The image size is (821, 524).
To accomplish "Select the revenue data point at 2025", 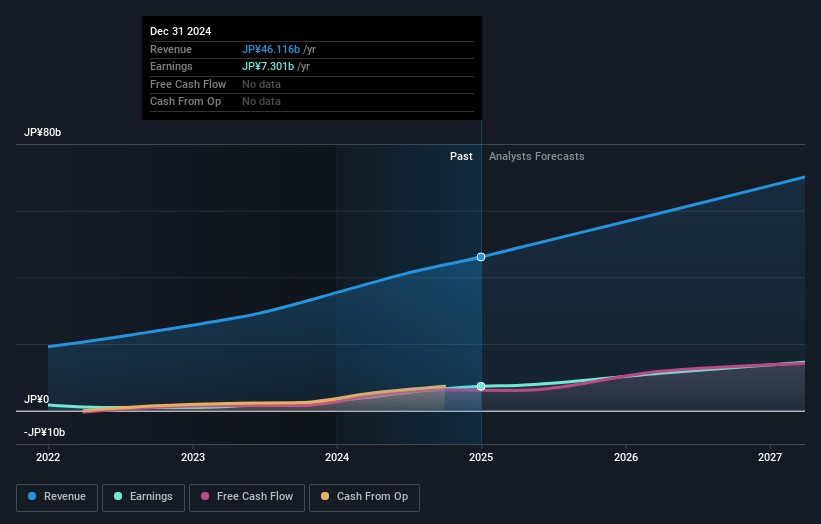I will (481, 257).
